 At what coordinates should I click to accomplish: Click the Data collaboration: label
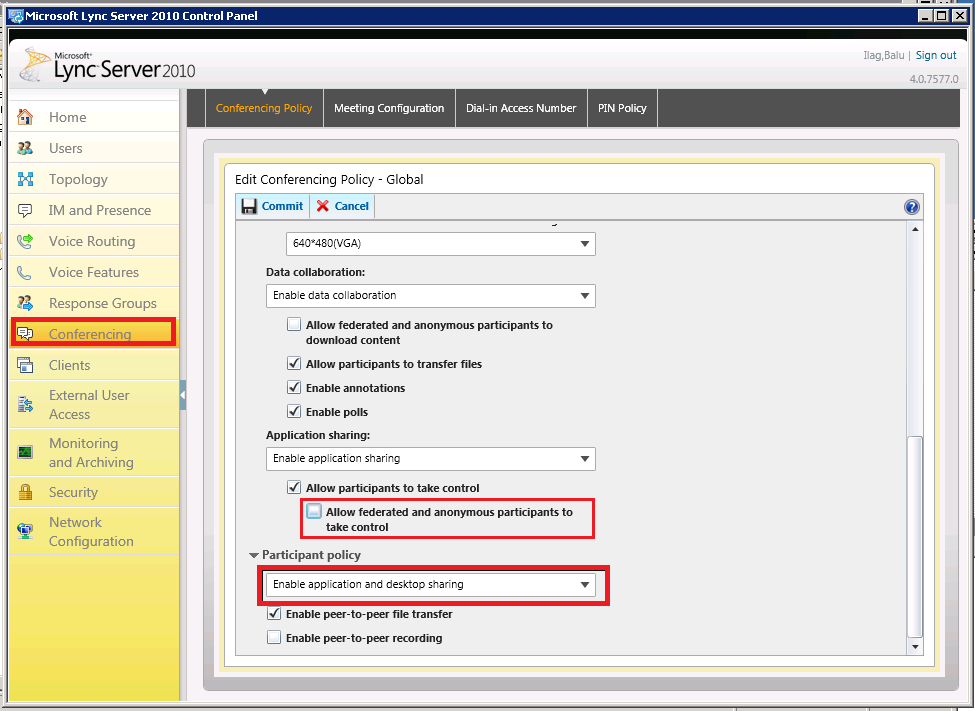(315, 272)
